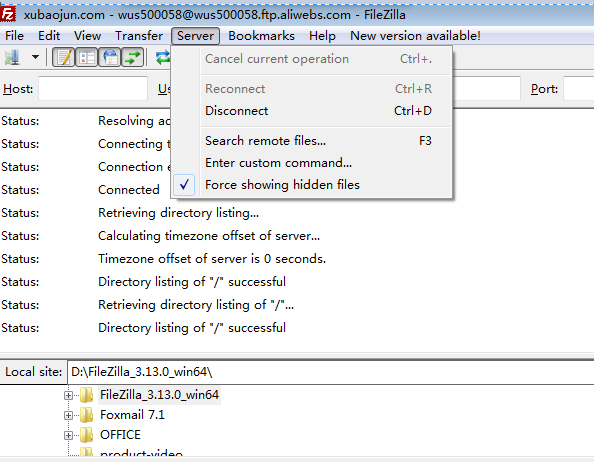Click the Foxmail 7.1 folder icon
594x462 pixels.
click(87, 415)
